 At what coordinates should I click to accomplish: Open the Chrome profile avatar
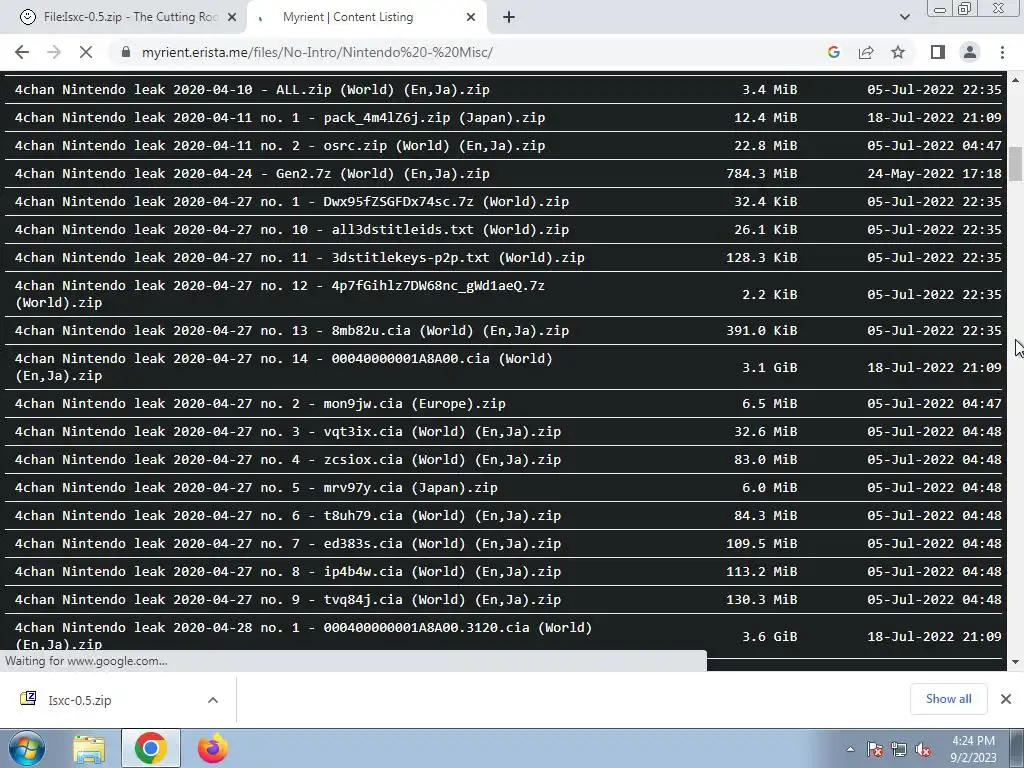tap(970, 52)
